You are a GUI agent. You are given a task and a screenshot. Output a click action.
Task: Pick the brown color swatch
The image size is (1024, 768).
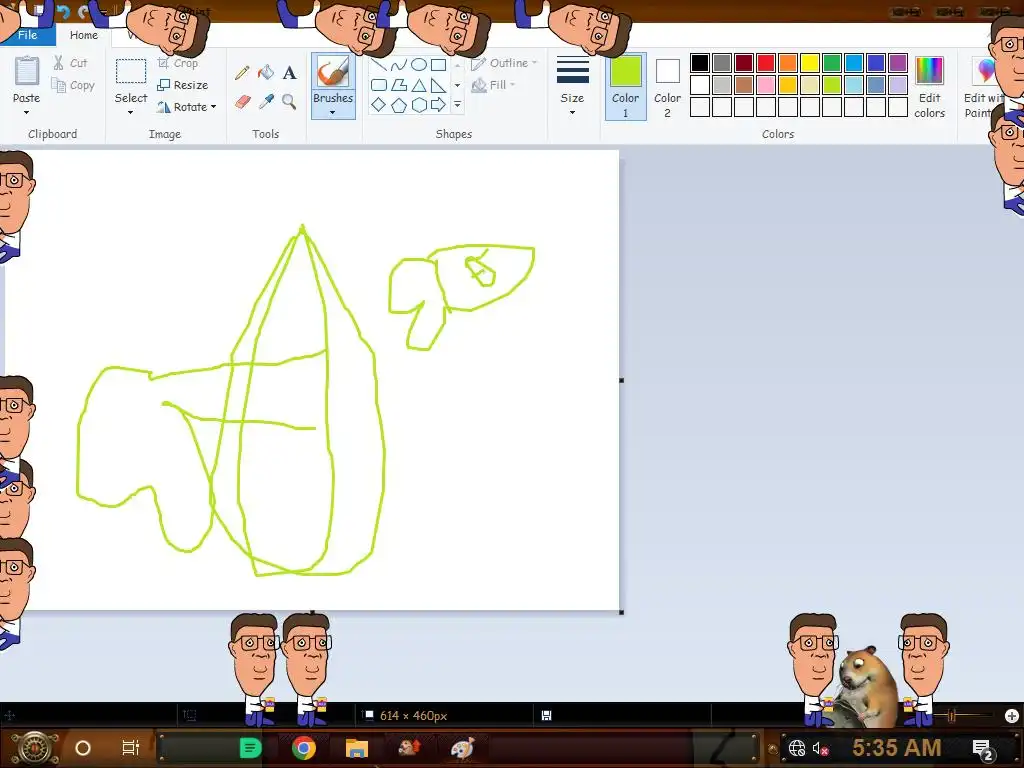[x=744, y=85]
